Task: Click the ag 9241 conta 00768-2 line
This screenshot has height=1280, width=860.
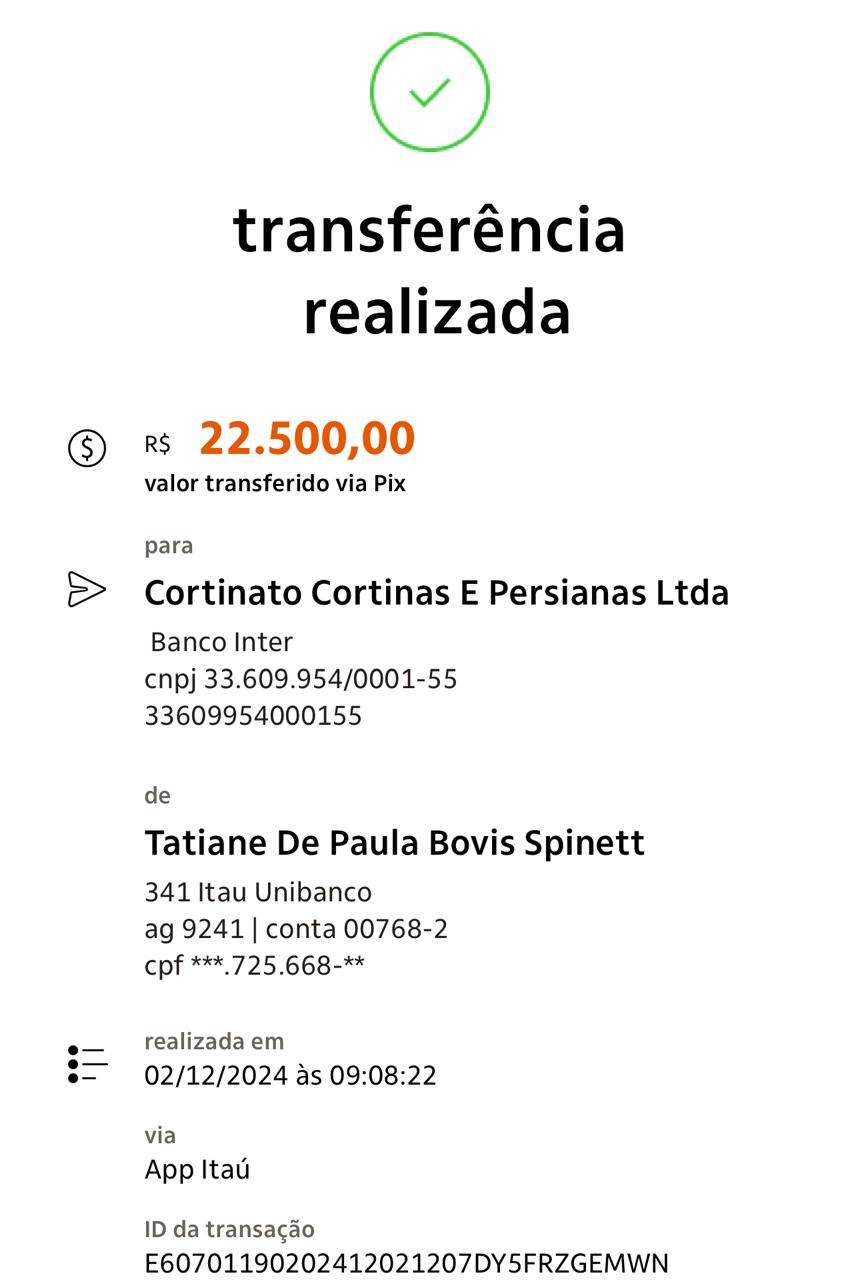Action: tap(296, 929)
